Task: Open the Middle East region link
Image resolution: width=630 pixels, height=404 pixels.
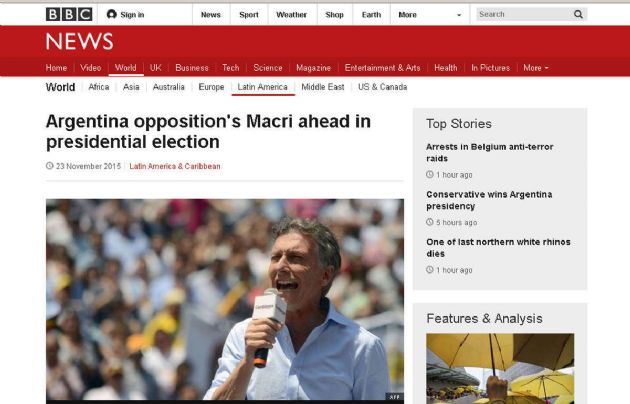Action: click(x=323, y=87)
